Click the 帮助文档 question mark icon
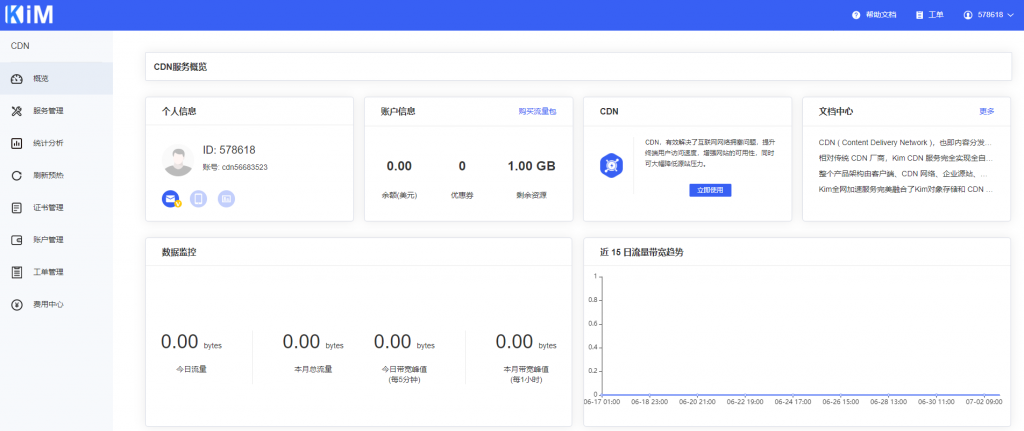This screenshot has width=1024, height=431. [856, 15]
